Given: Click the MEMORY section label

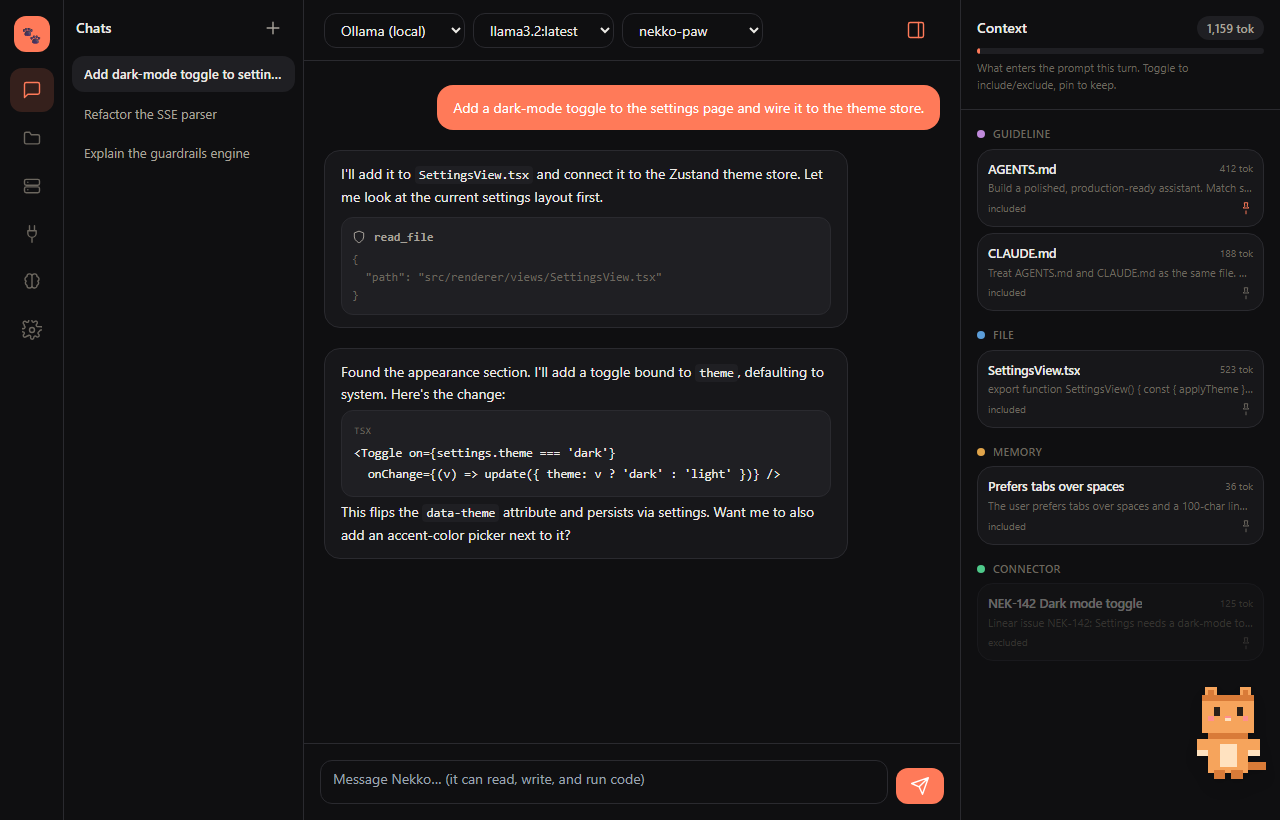Looking at the screenshot, I should pyautogui.click(x=1017, y=452).
